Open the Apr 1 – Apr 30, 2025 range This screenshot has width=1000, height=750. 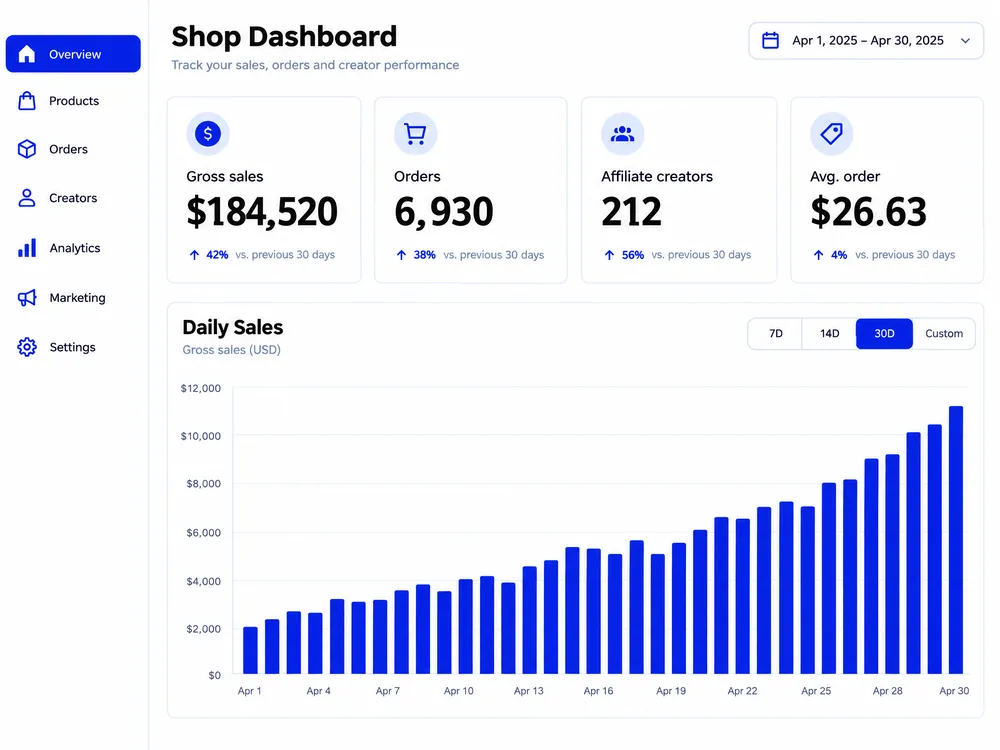point(866,41)
